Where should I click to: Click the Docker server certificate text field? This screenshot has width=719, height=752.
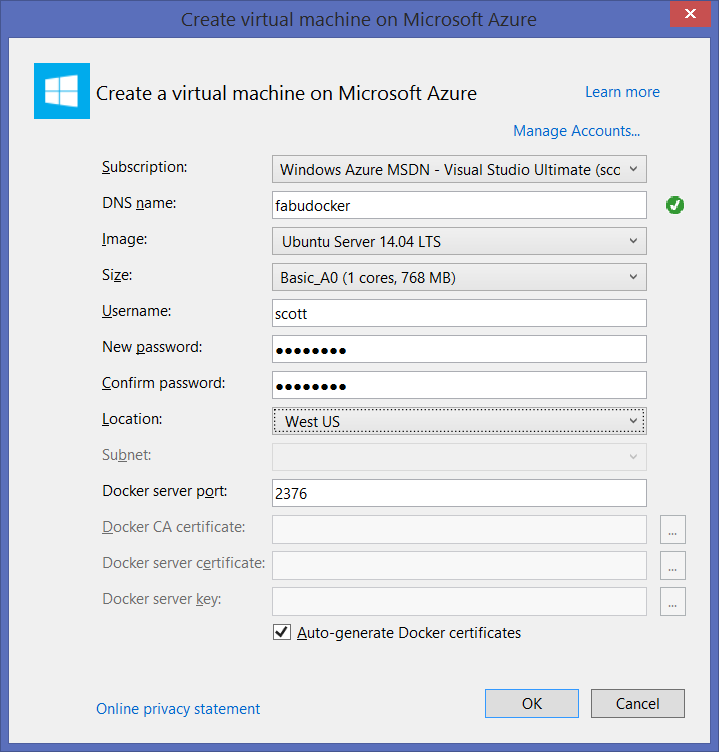(x=459, y=565)
